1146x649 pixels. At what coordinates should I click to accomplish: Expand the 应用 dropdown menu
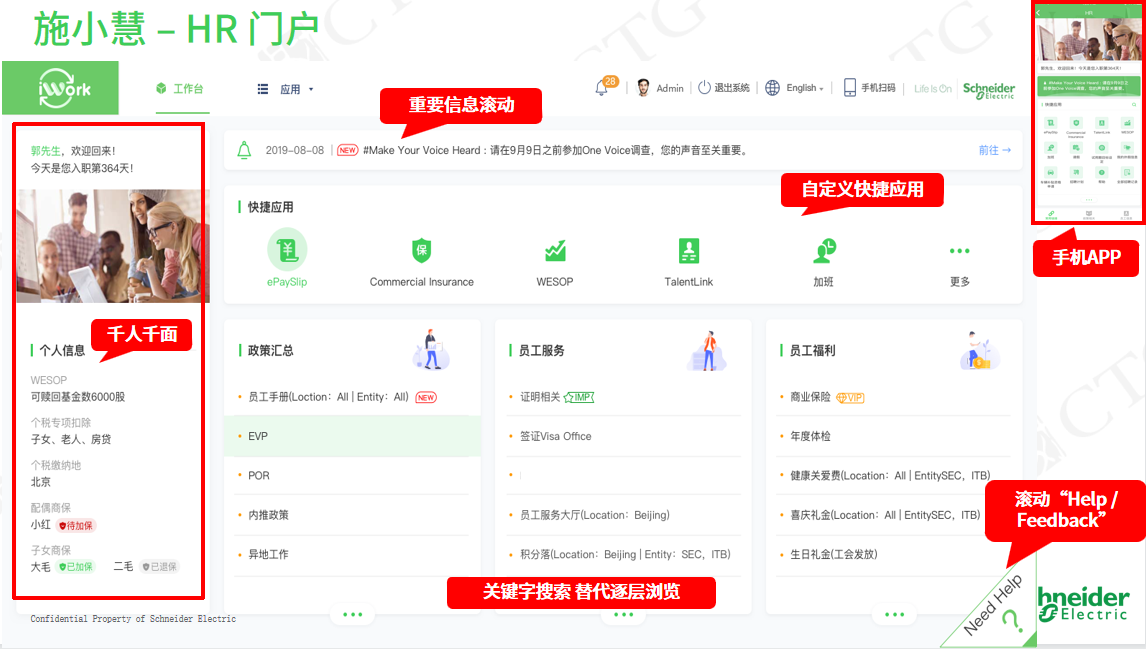click(286, 89)
